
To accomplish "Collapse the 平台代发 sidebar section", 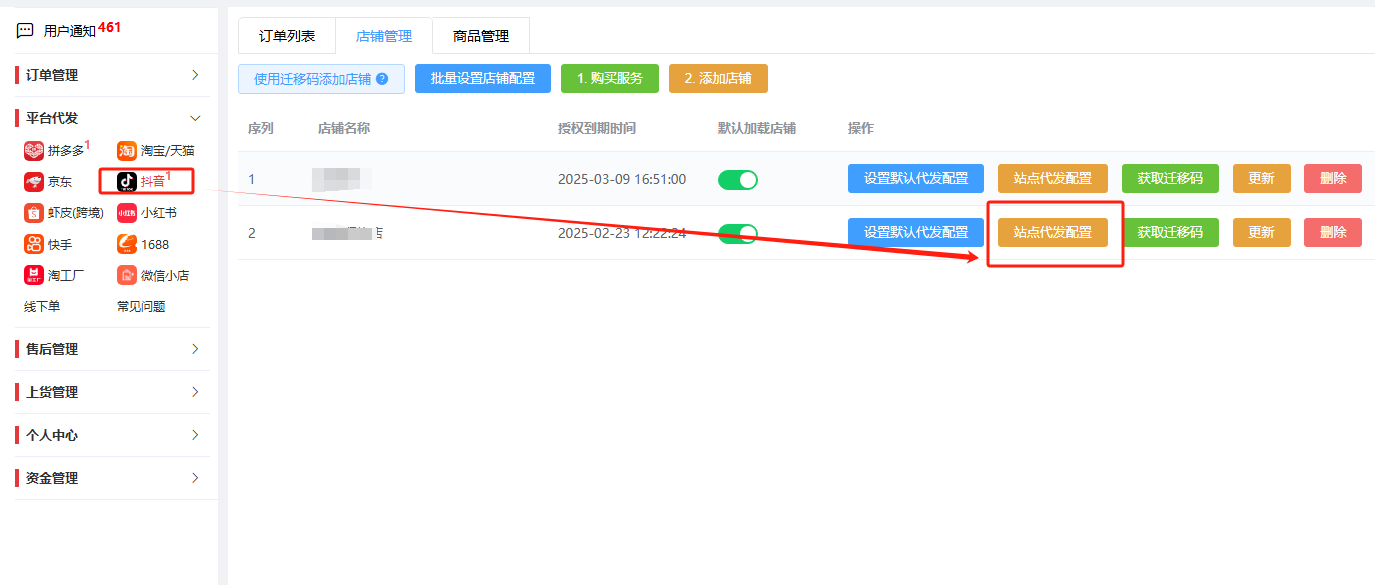I will 109,118.
